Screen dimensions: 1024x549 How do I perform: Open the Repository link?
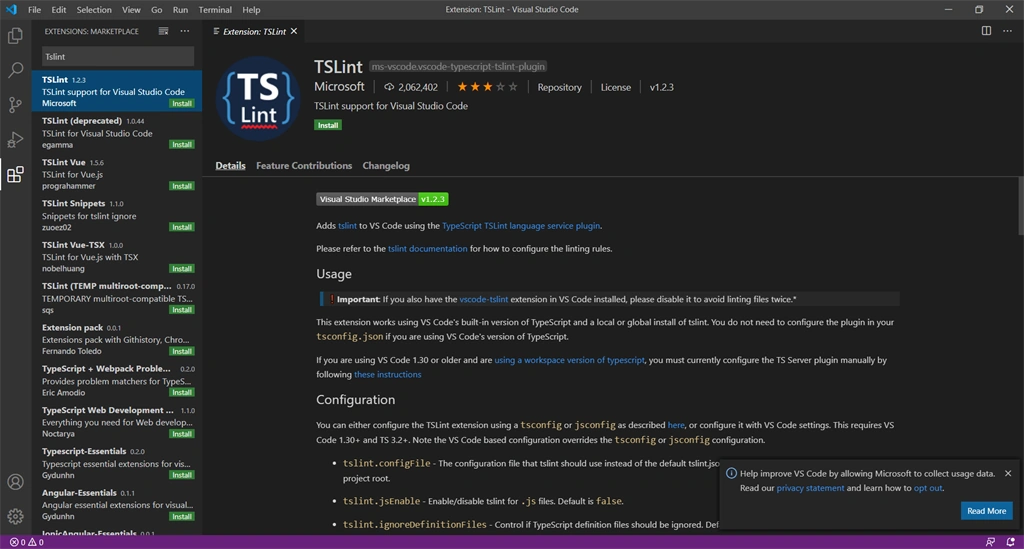(559, 87)
